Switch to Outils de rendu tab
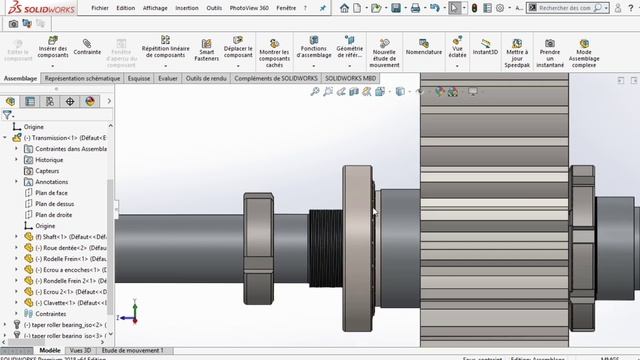This screenshot has width=640, height=360. click(x=206, y=78)
